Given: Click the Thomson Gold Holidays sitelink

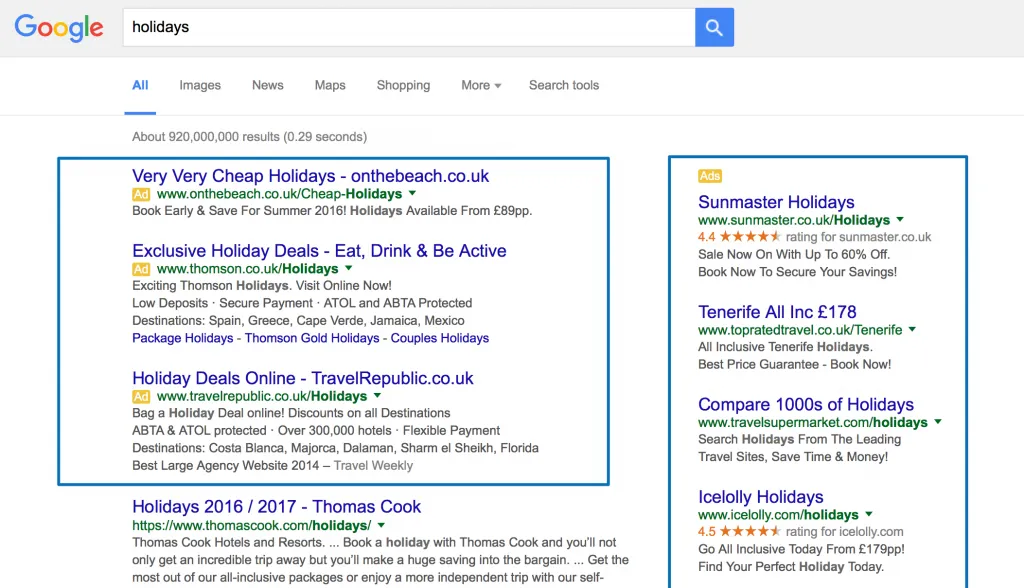Looking at the screenshot, I should pos(312,338).
